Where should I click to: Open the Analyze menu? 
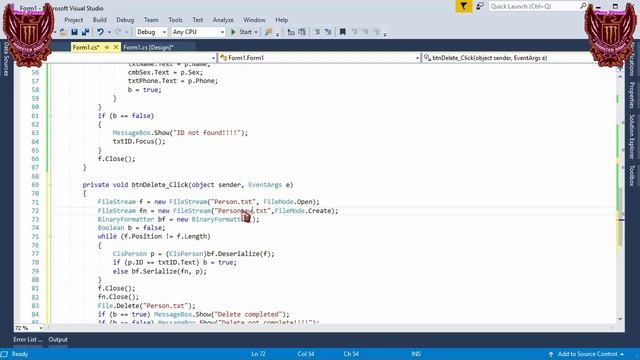point(223,20)
